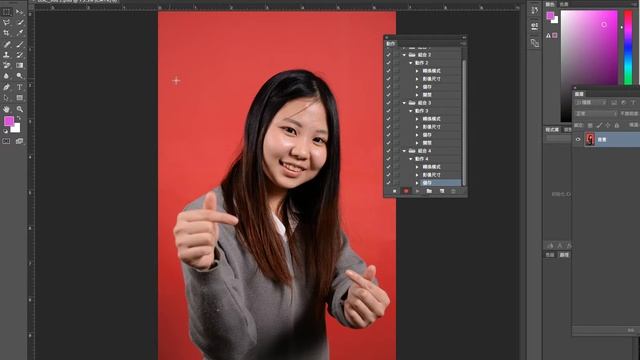Collapse the 動作 2 action
The height and width of the screenshot is (360, 640).
tap(411, 63)
